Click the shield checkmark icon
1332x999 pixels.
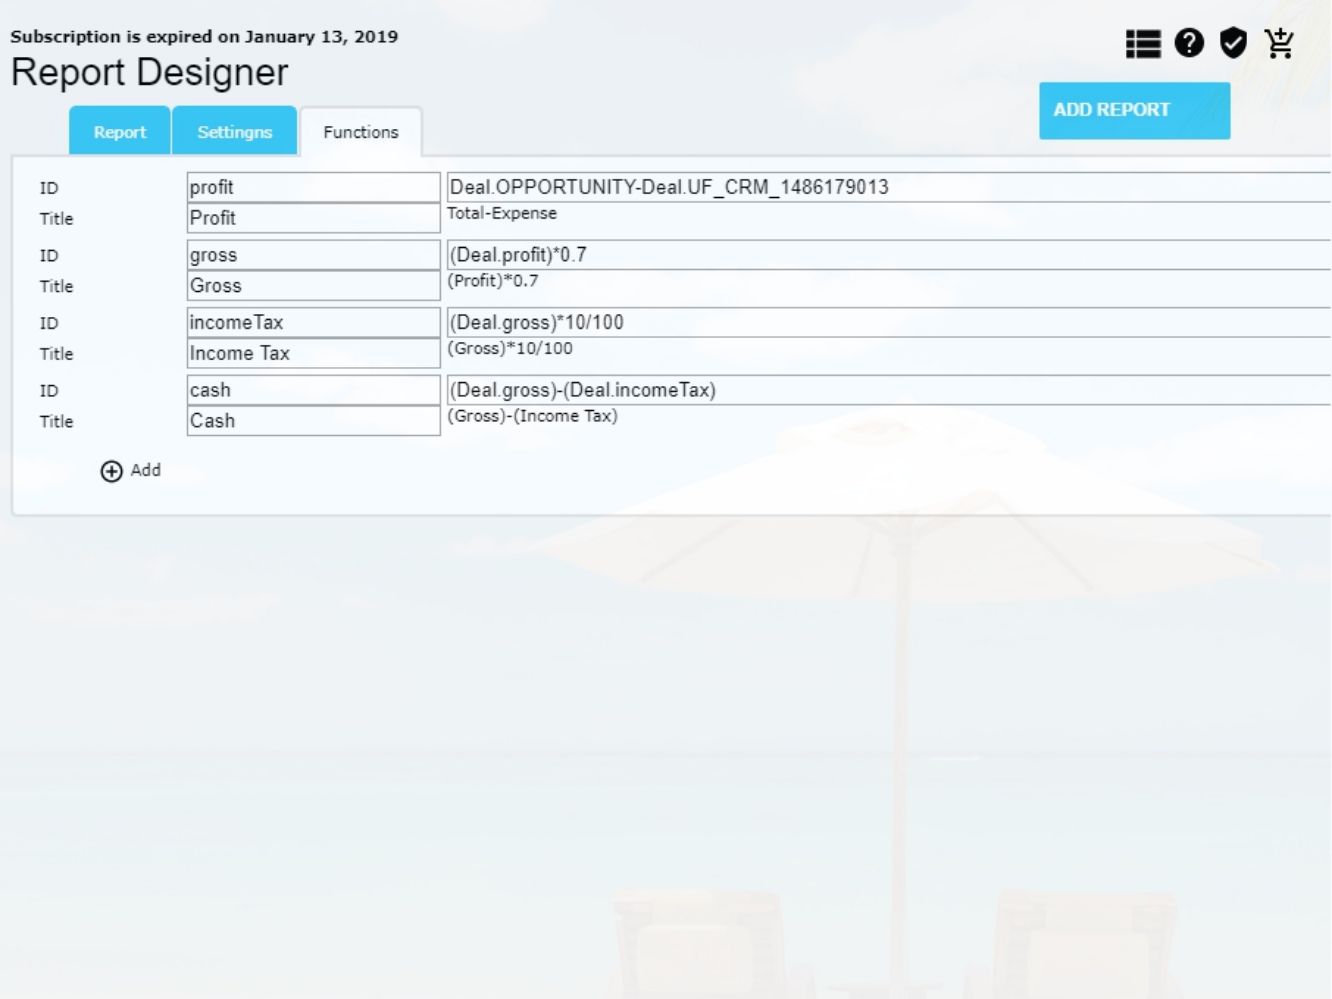coord(1234,43)
